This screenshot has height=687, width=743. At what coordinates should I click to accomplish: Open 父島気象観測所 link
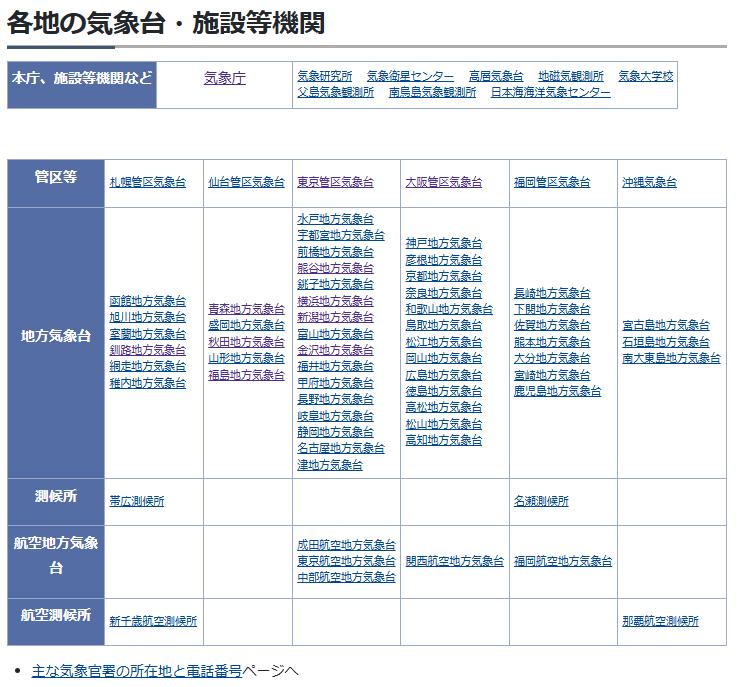[335, 92]
